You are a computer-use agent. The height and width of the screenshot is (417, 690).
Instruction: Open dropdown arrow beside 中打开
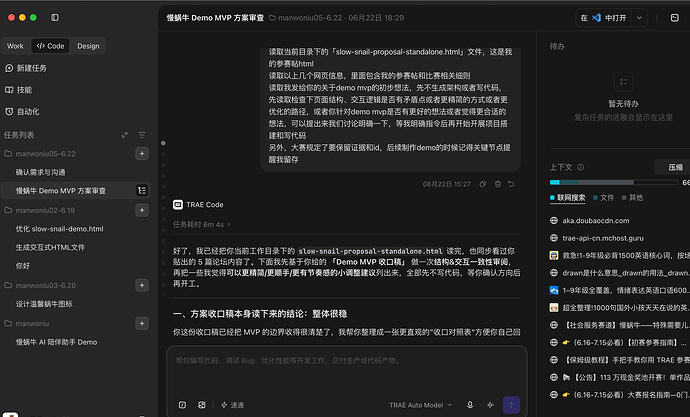639,18
